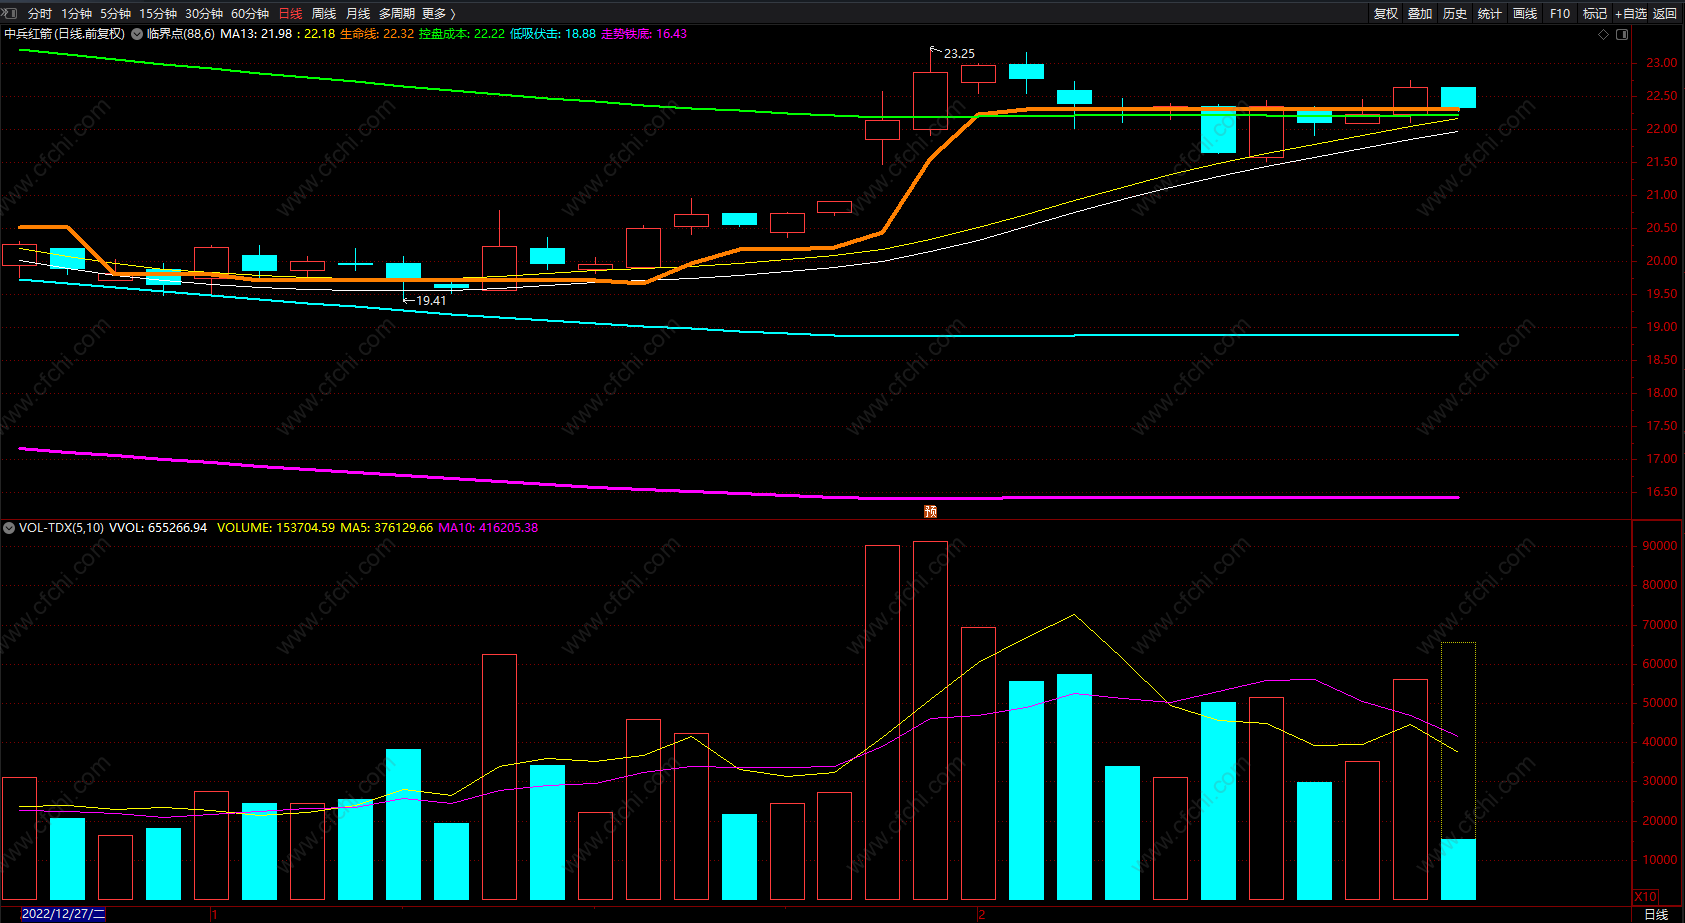
Task: Activate the 画线 drawing tools
Action: [x=1525, y=14]
